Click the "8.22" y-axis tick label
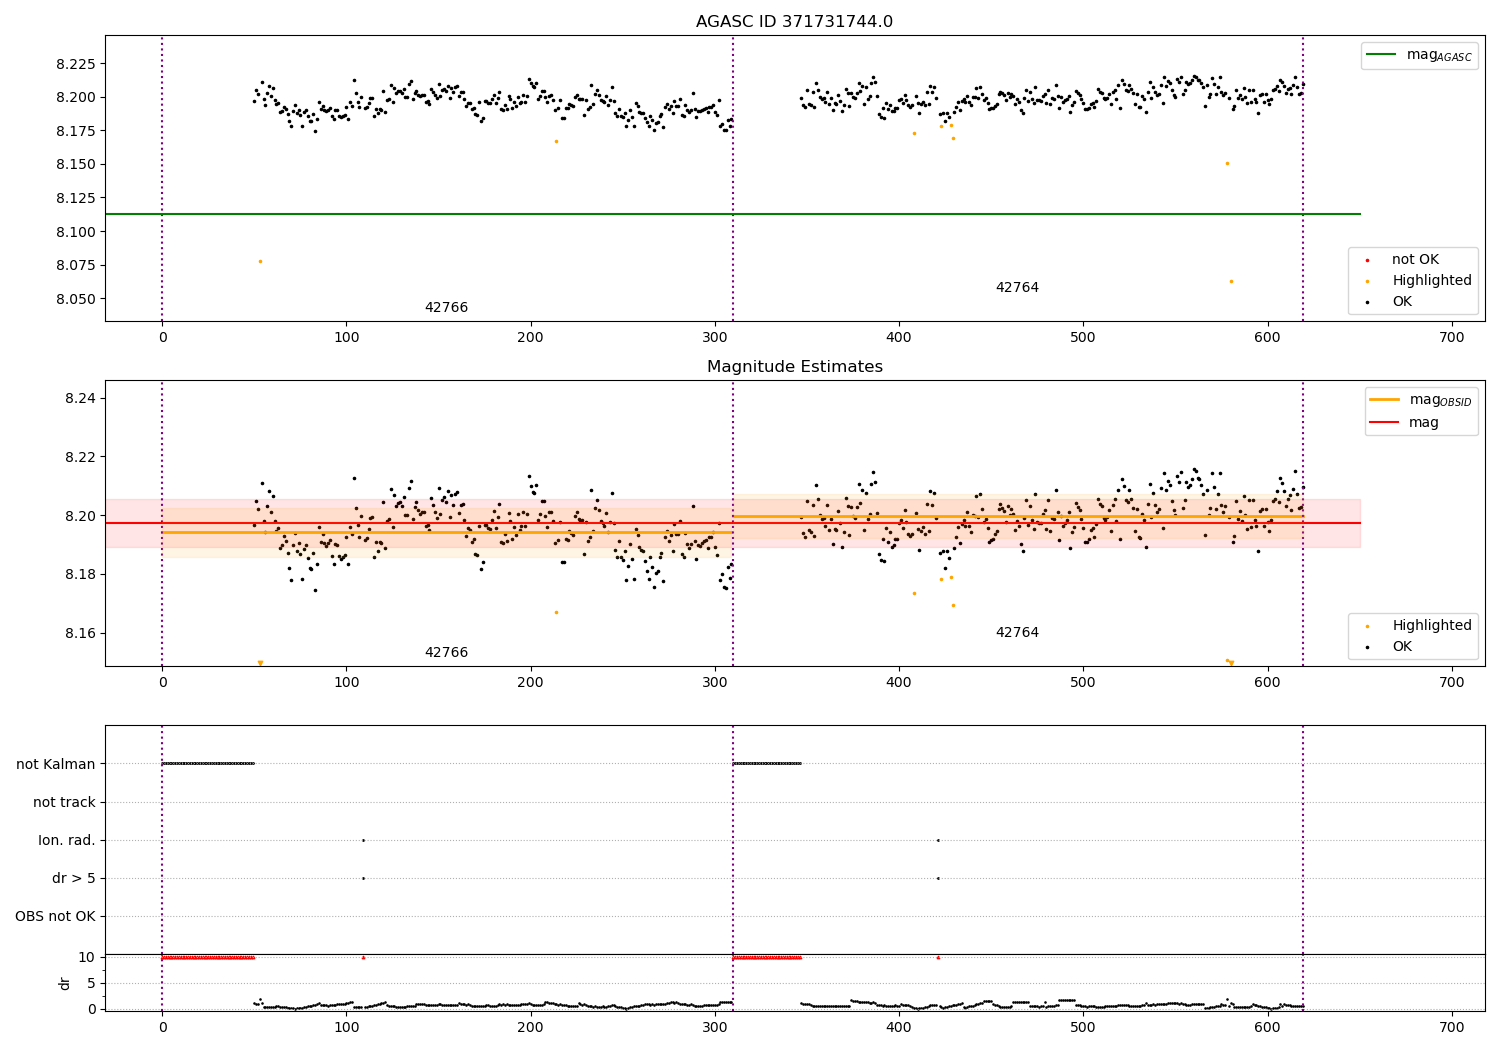Viewport: 1500px width, 1050px height. pos(79,457)
